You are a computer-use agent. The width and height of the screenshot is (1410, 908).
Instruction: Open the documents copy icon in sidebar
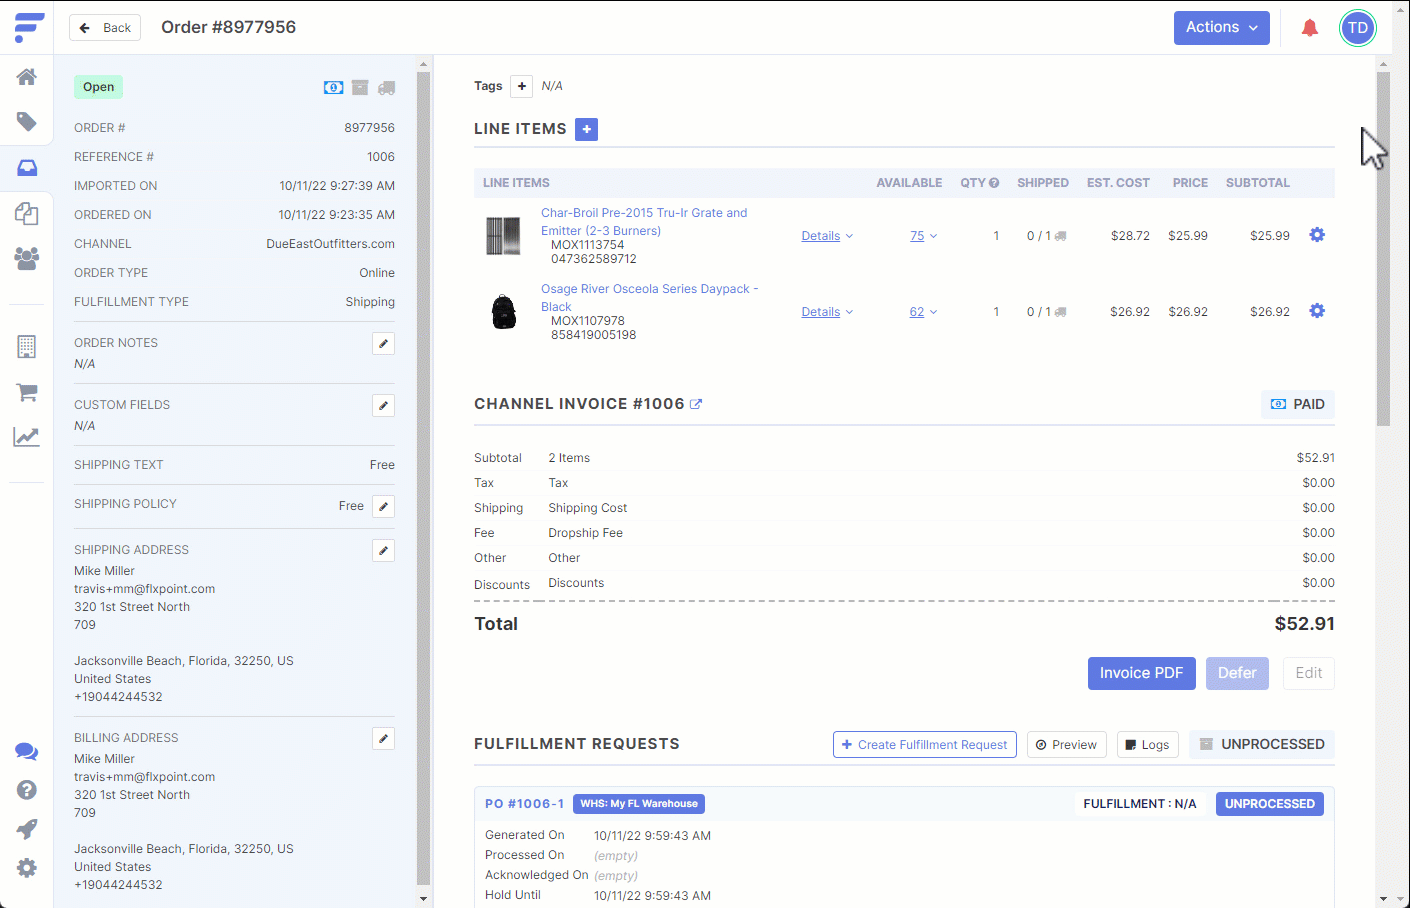pos(27,213)
